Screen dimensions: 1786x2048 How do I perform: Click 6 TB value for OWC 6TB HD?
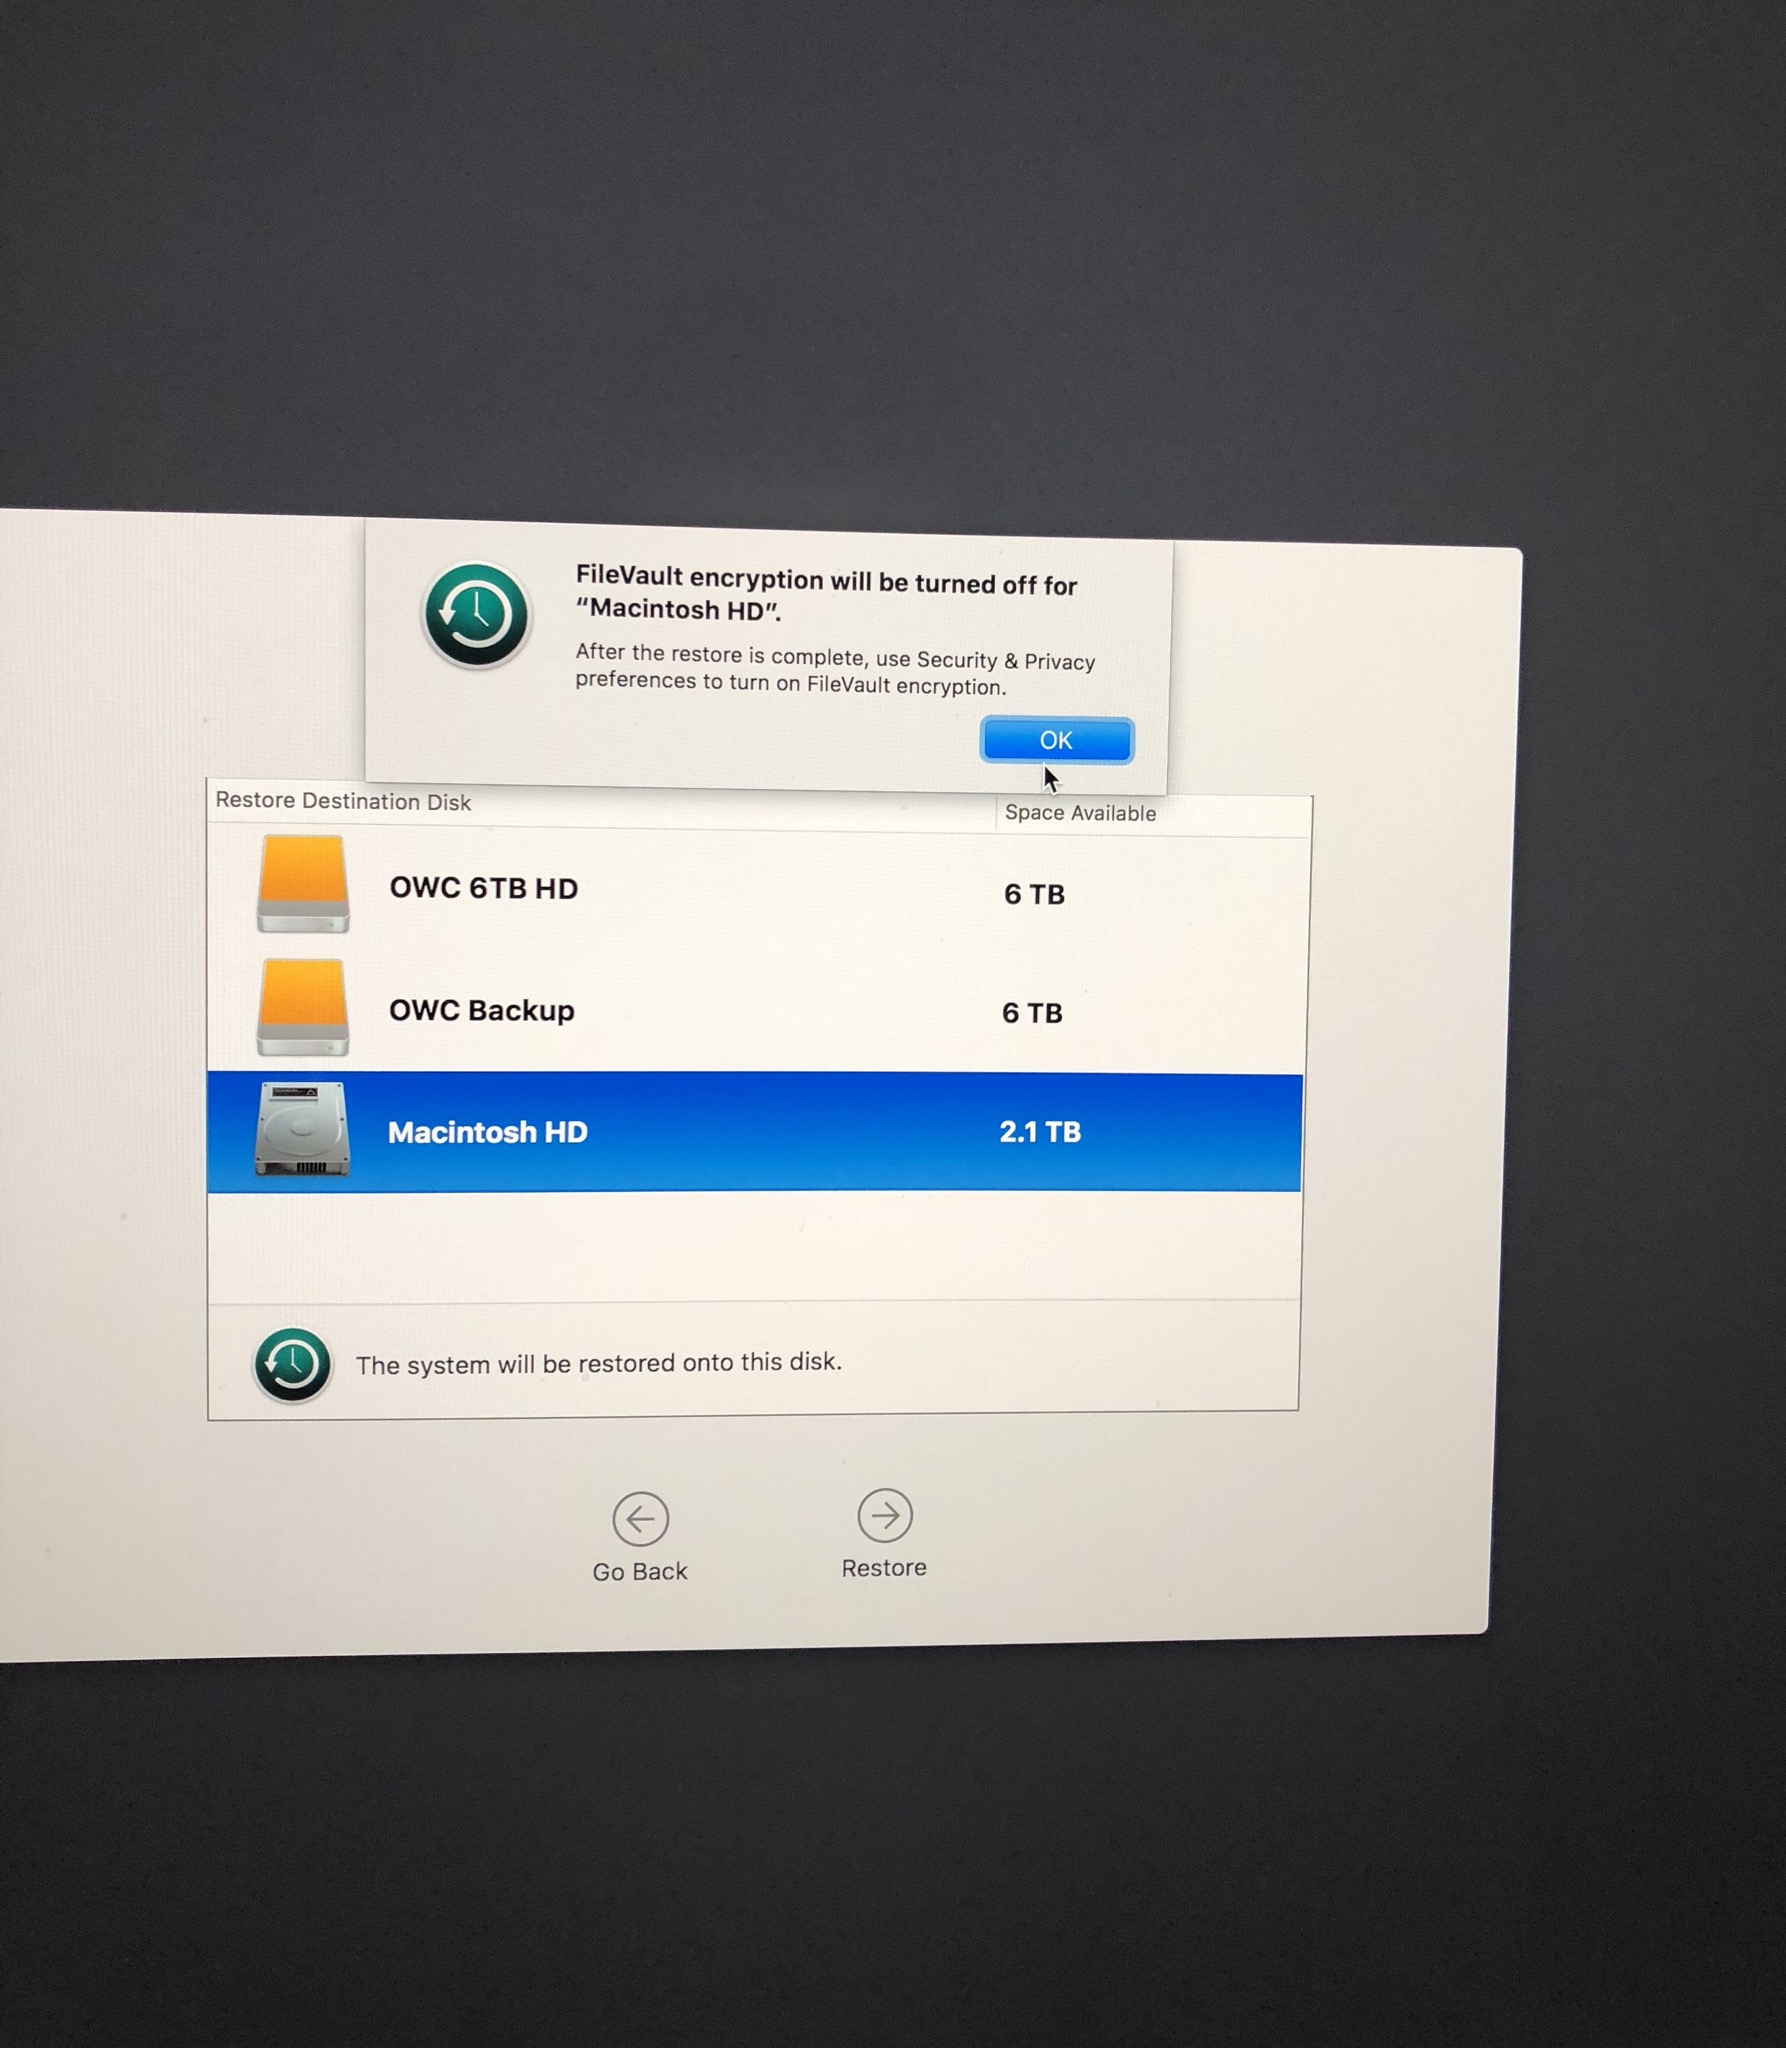click(x=1034, y=894)
